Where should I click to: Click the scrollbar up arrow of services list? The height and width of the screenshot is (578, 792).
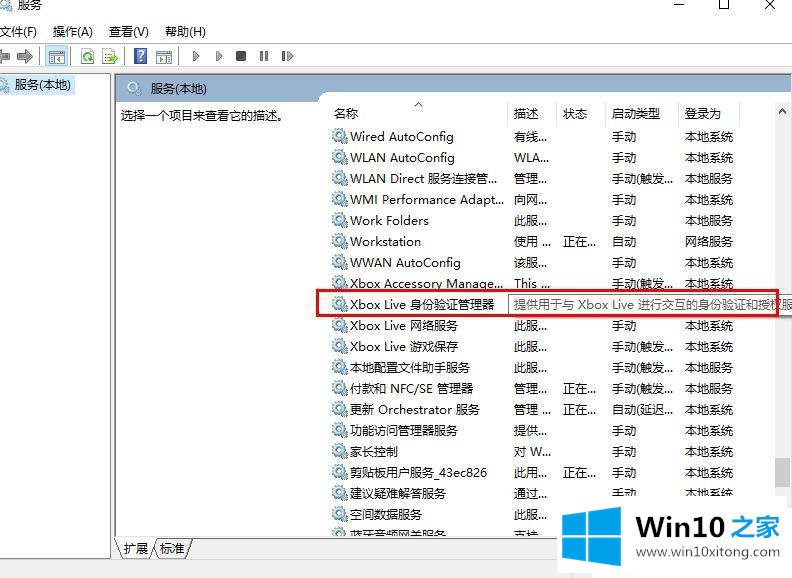[x=782, y=112]
